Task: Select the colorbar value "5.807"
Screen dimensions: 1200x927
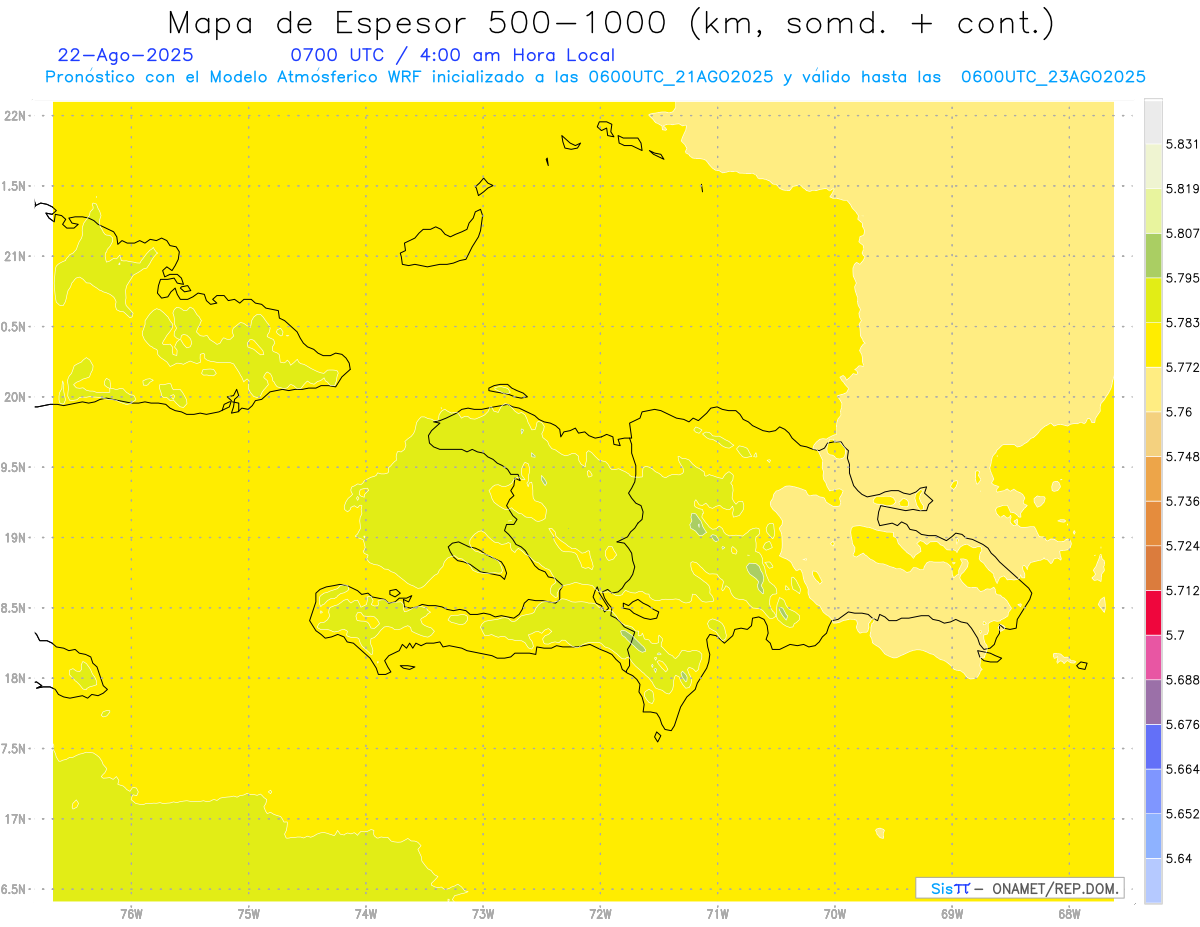Action: pyautogui.click(x=1182, y=233)
